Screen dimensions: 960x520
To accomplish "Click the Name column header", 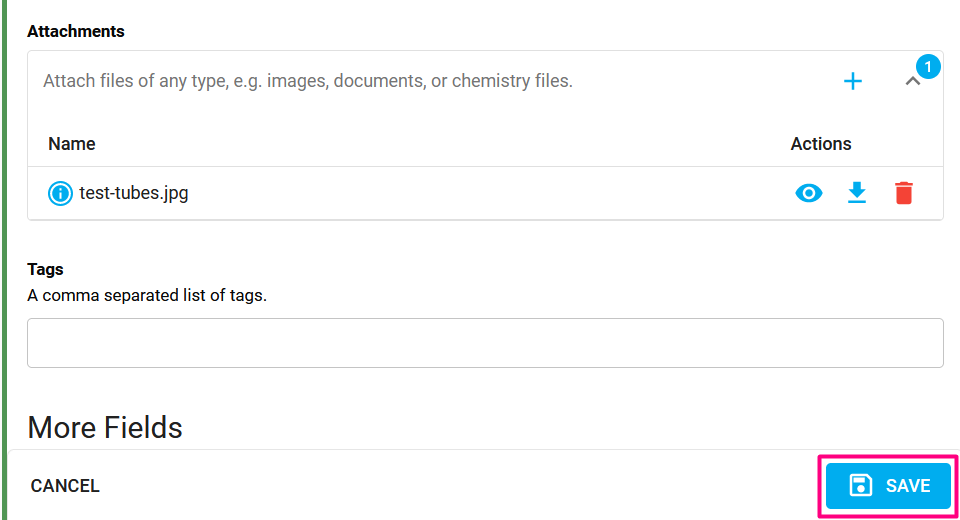I will [72, 144].
